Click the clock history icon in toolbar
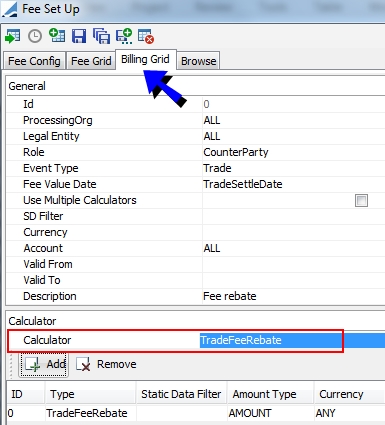 pyautogui.click(x=35, y=36)
